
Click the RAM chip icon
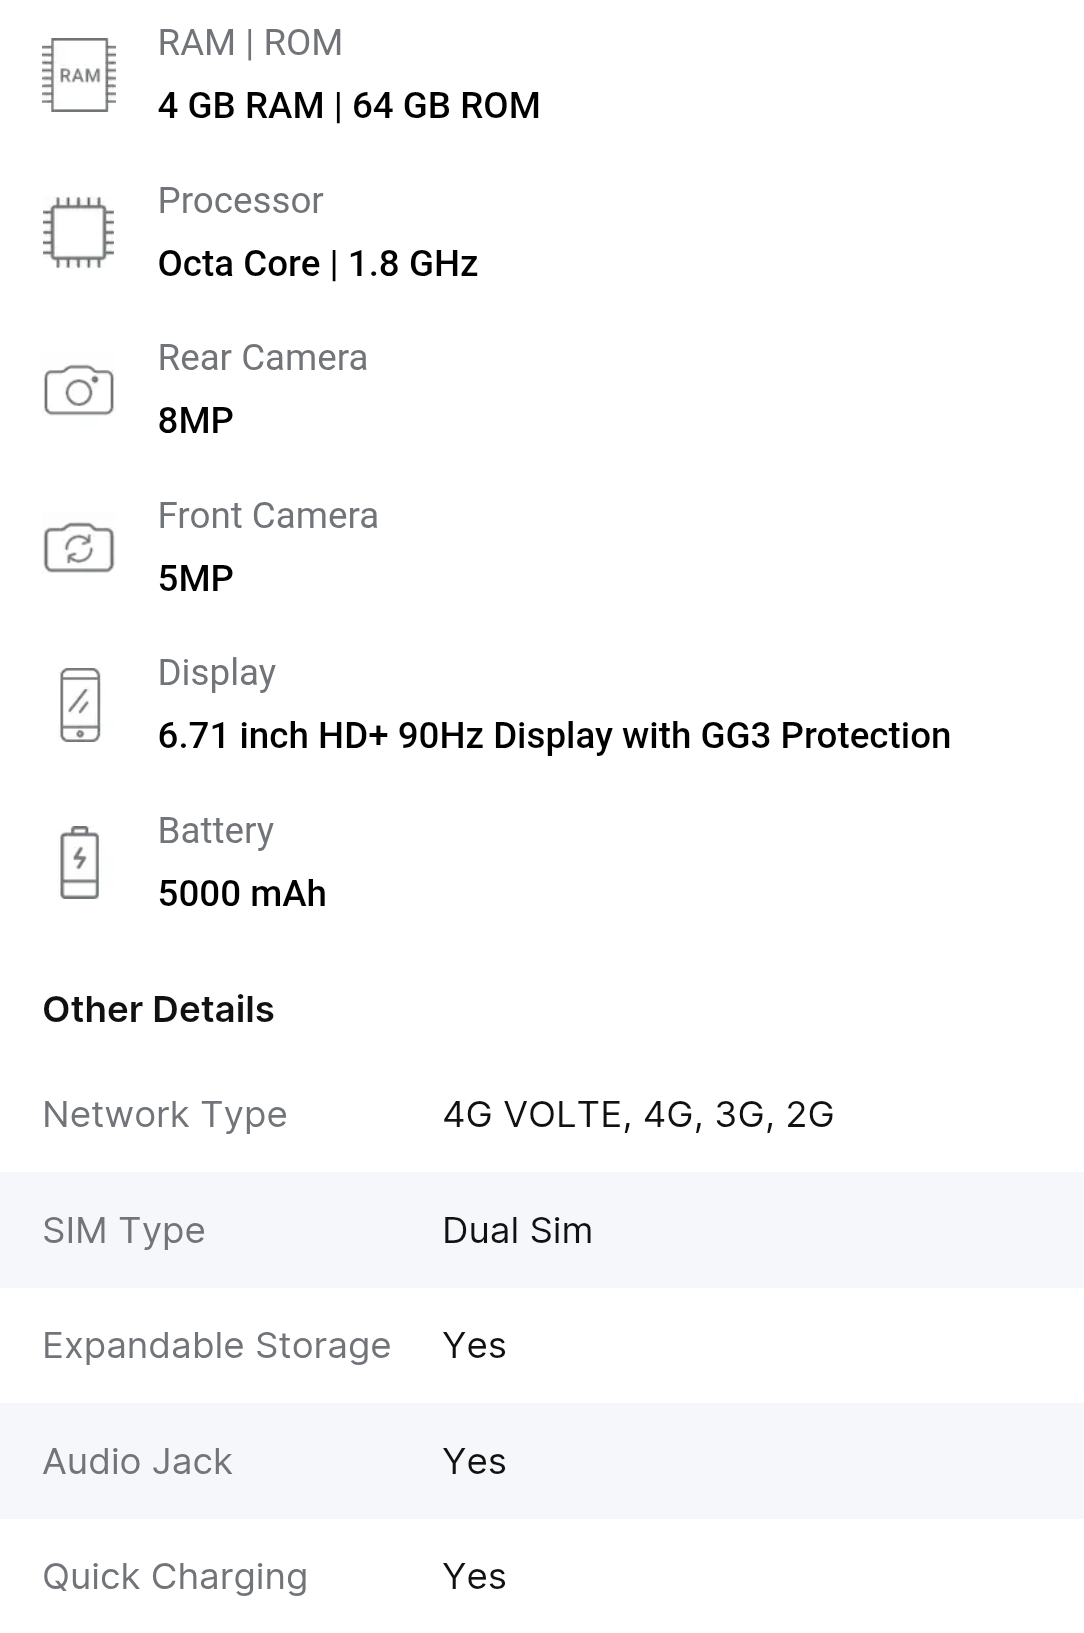coord(79,75)
